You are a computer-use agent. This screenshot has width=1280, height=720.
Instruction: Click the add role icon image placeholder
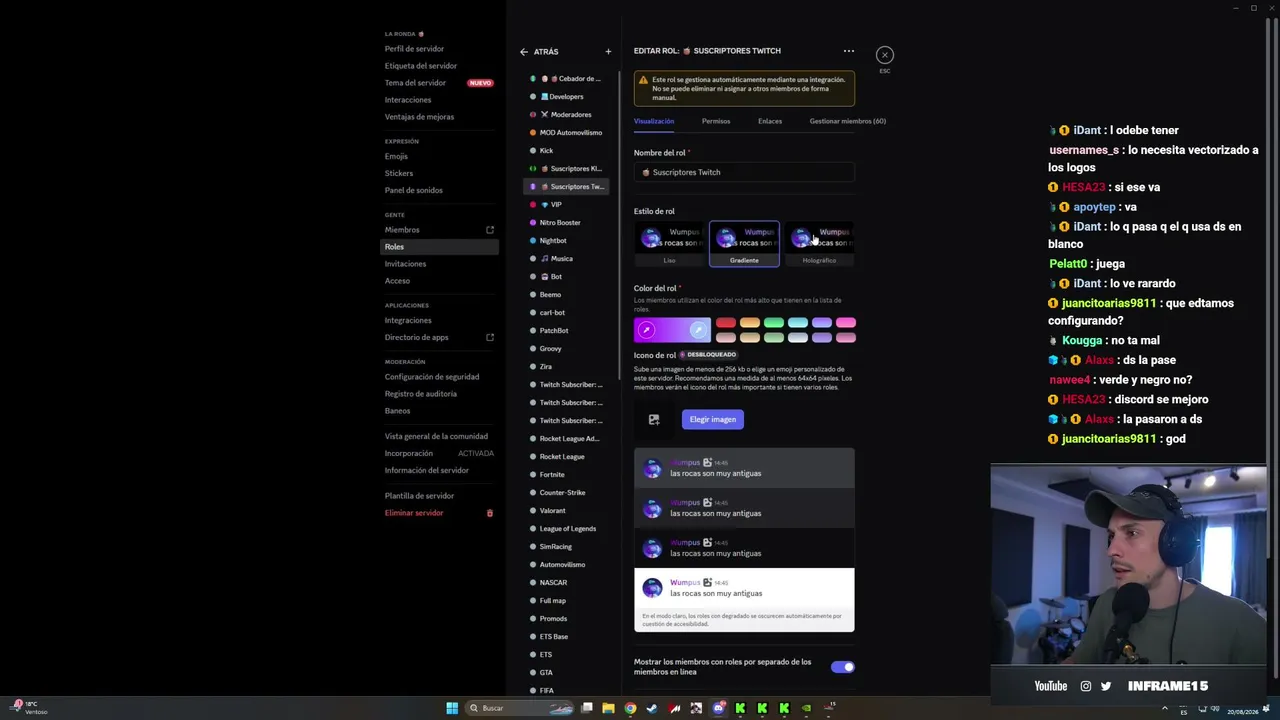tap(654, 420)
